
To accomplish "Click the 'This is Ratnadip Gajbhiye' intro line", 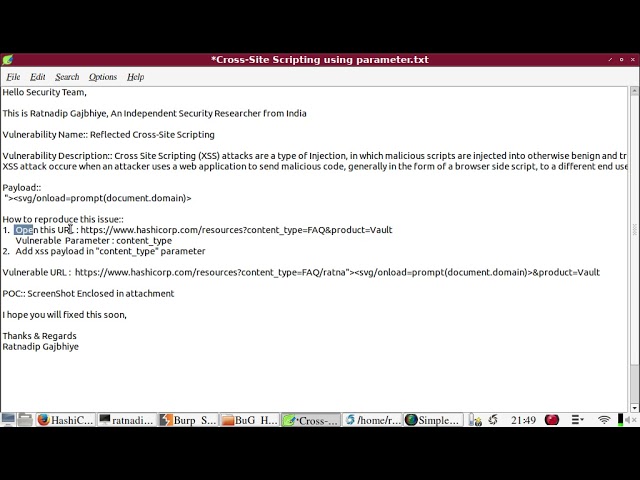I will pyautogui.click(x=154, y=113).
